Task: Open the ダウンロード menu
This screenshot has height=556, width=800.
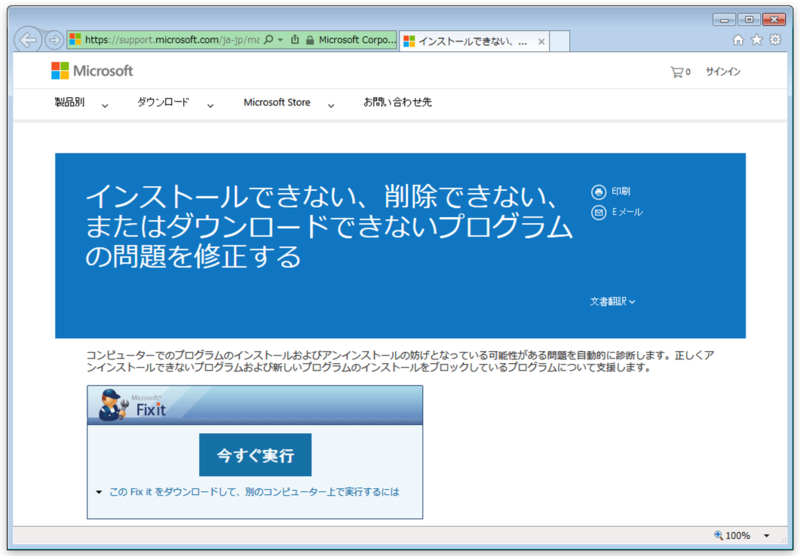Action: click(x=163, y=102)
